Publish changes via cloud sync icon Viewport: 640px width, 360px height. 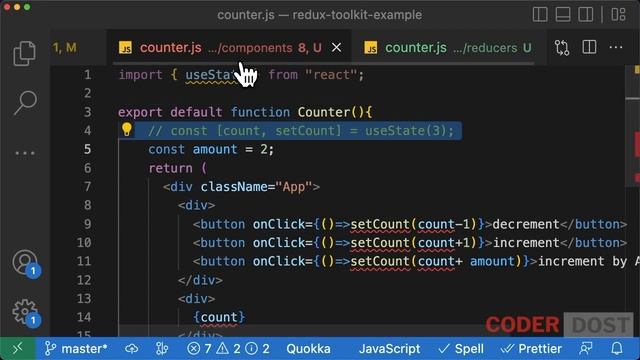point(131,349)
